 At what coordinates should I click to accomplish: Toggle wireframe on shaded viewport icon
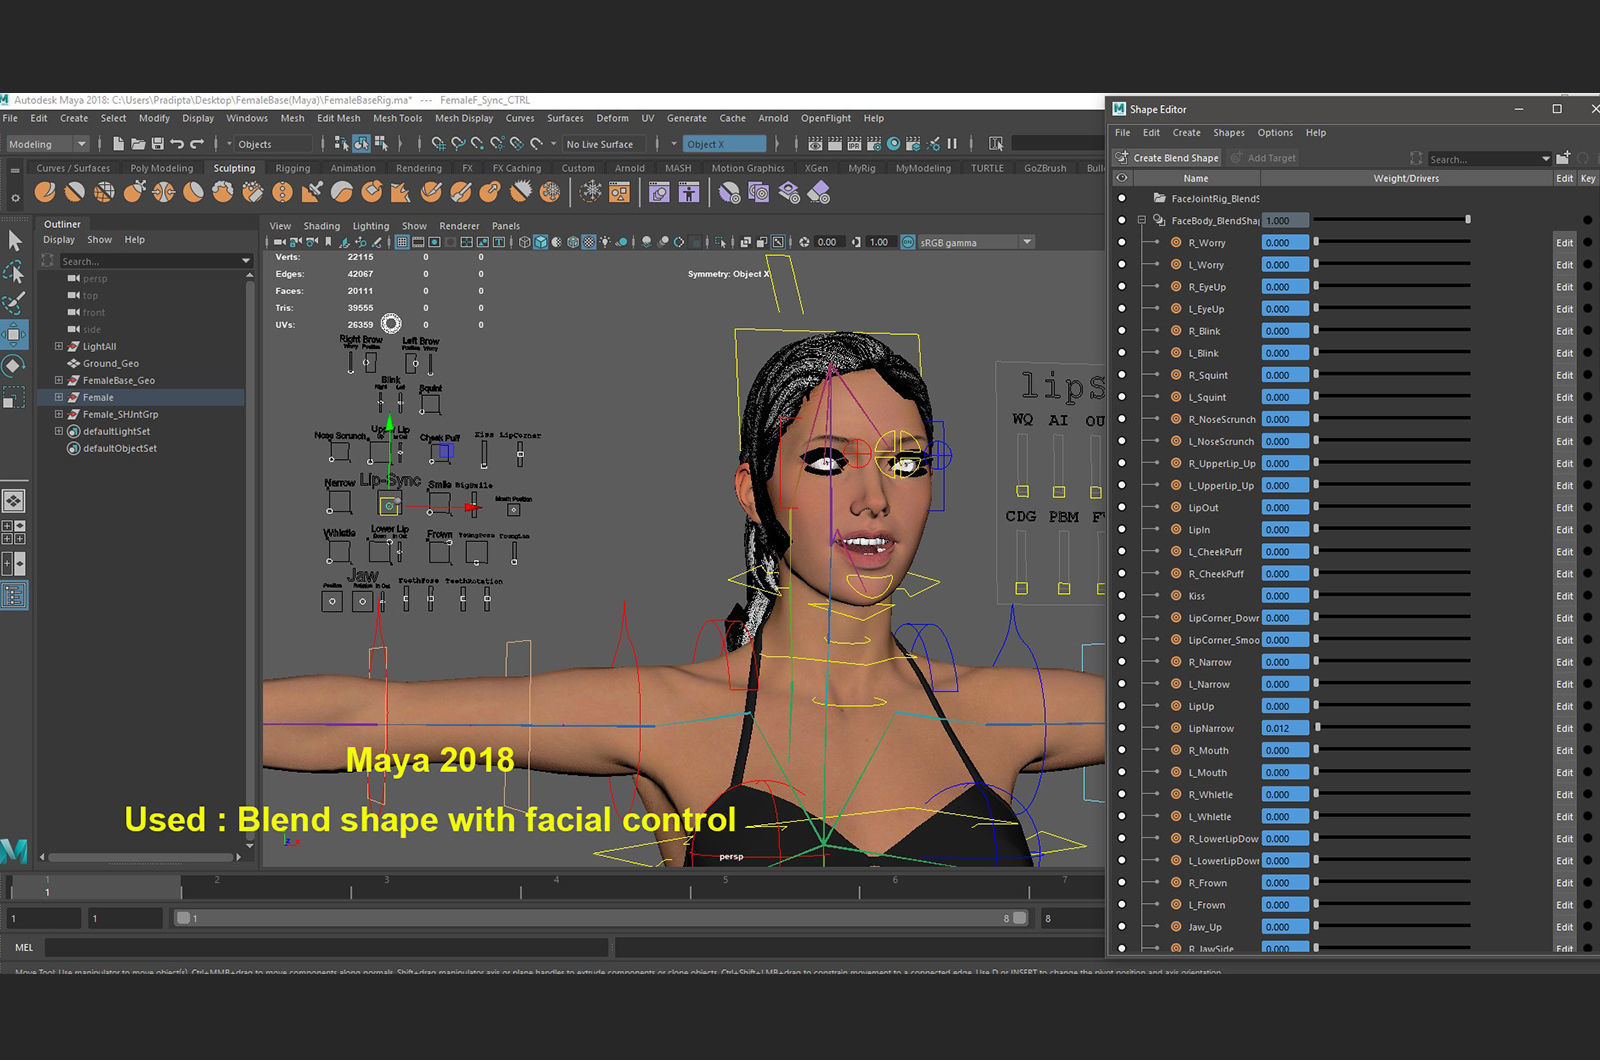(573, 242)
